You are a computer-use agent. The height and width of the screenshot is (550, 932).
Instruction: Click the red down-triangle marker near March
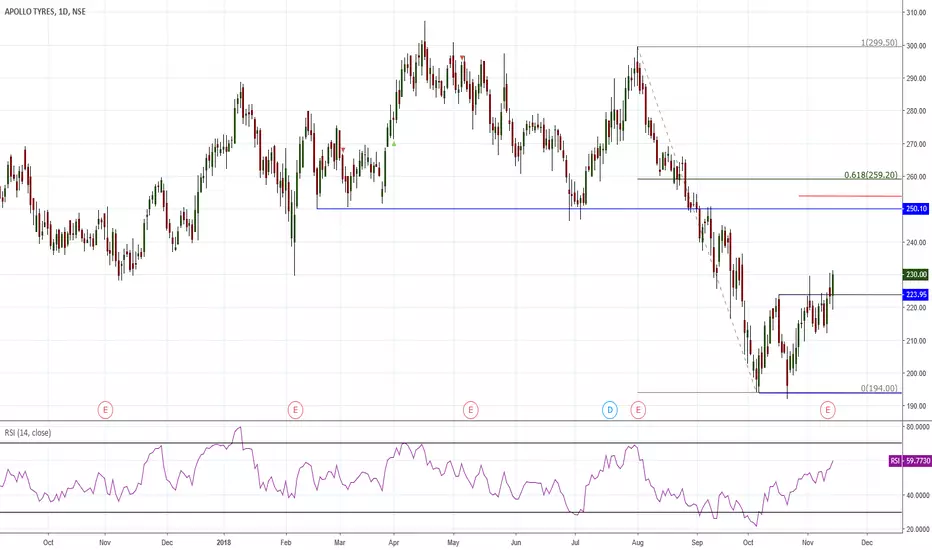[x=343, y=149]
